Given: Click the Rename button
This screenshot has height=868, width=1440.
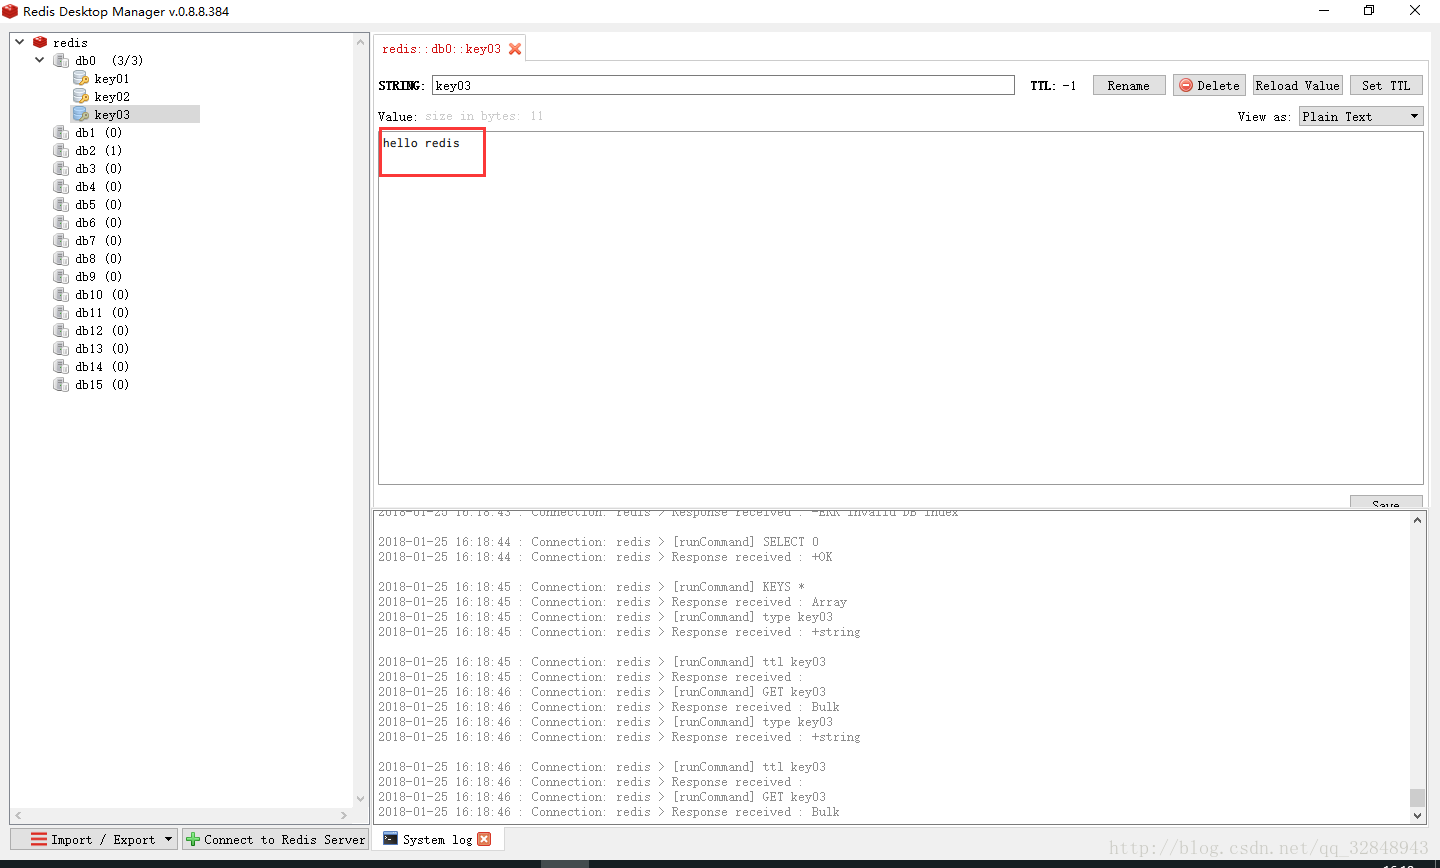Looking at the screenshot, I should pyautogui.click(x=1129, y=86).
